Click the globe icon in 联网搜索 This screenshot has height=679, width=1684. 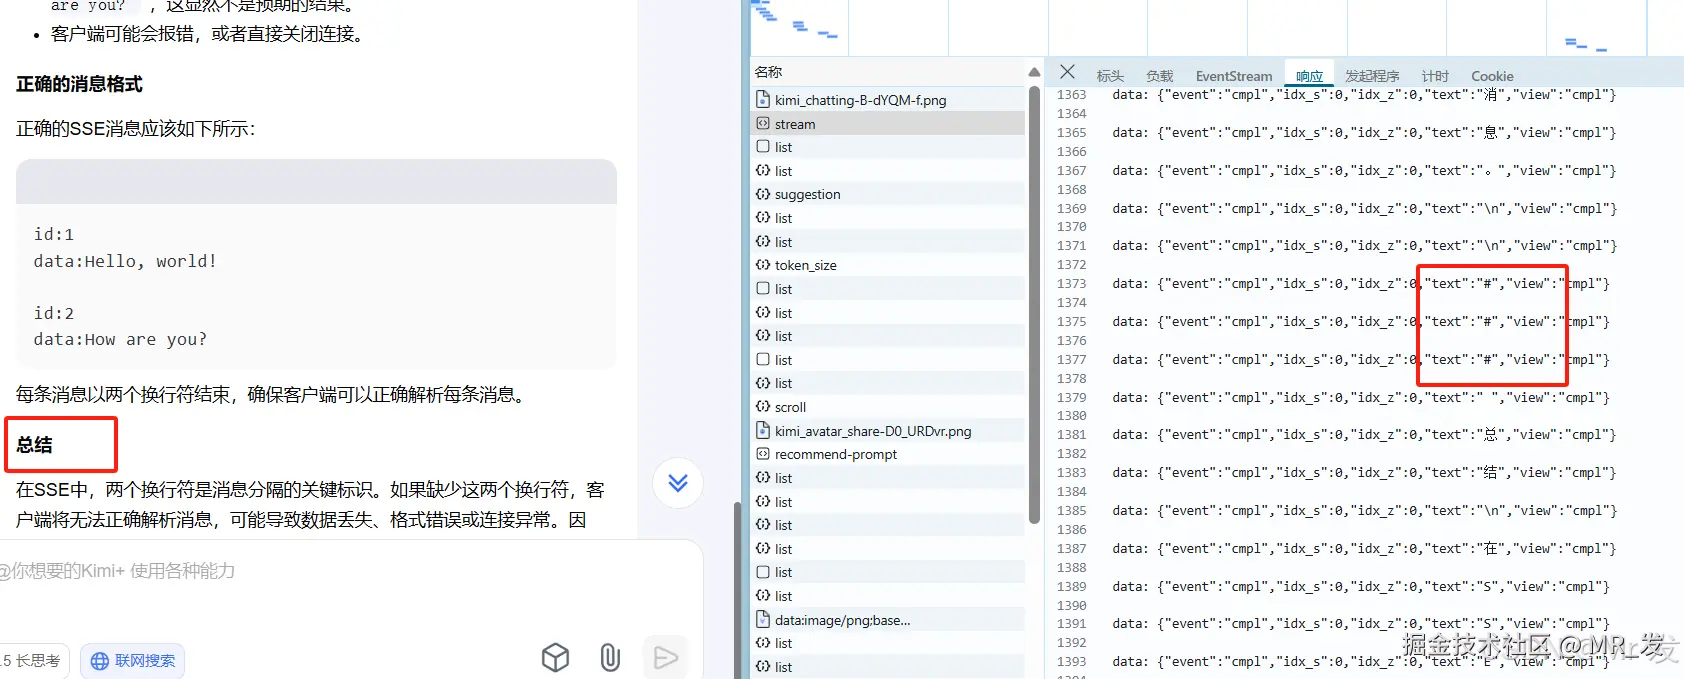click(99, 661)
